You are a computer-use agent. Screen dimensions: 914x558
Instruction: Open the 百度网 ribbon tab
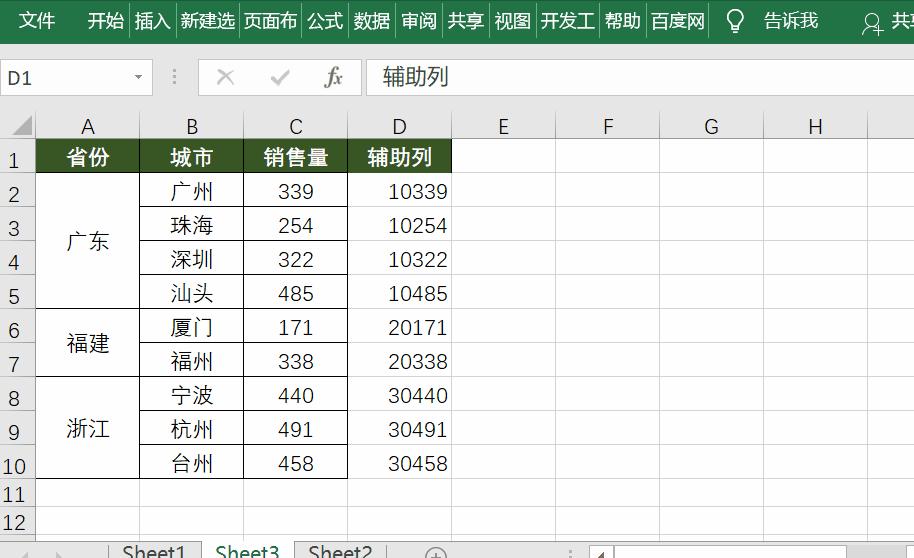pyautogui.click(x=677, y=21)
